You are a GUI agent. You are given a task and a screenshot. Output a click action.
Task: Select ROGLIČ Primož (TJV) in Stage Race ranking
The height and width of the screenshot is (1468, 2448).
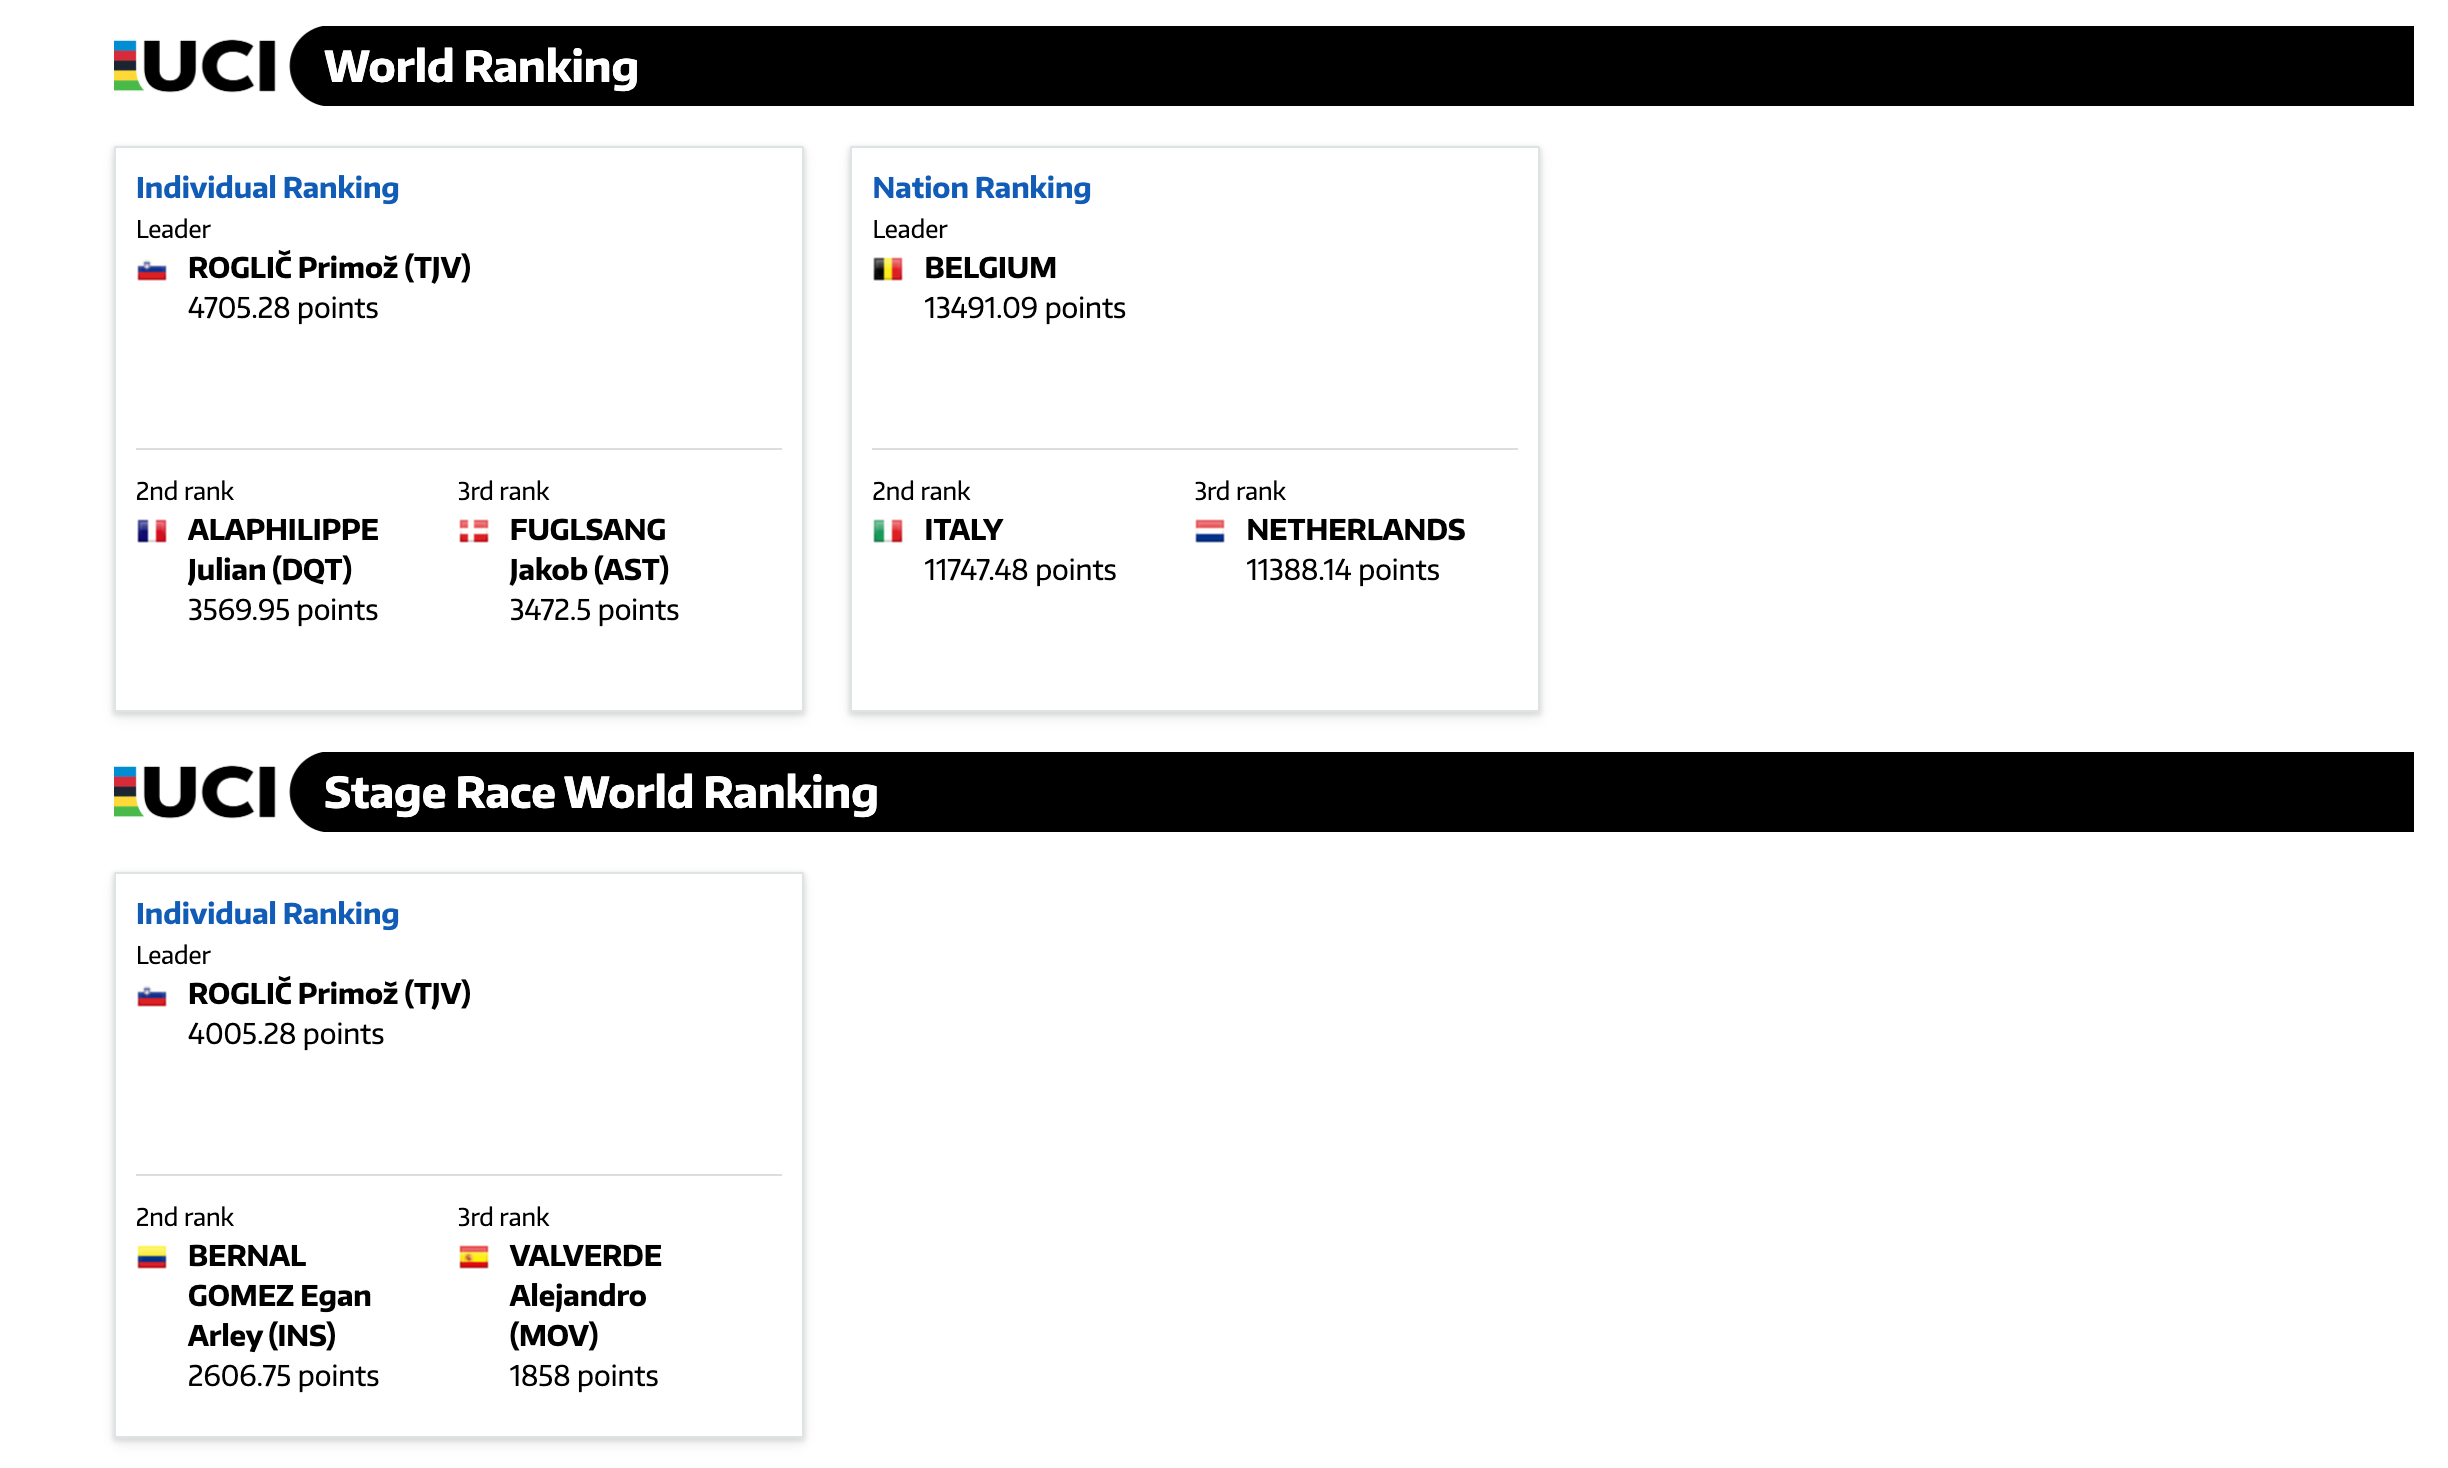(329, 993)
